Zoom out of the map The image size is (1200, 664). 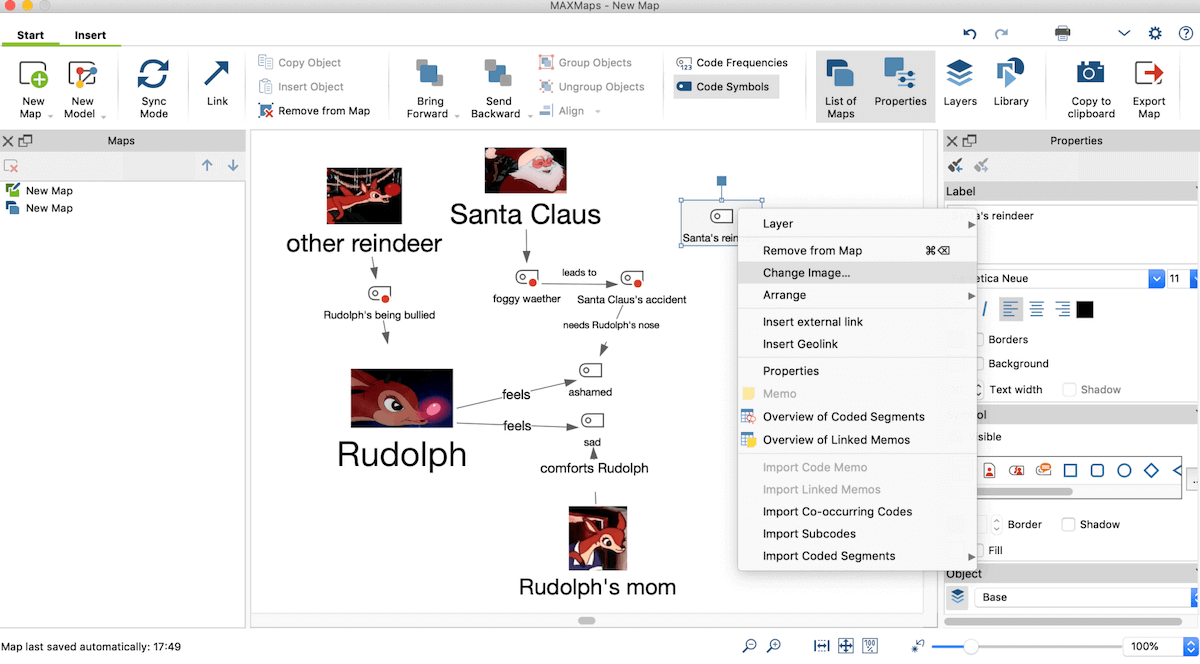tap(750, 646)
